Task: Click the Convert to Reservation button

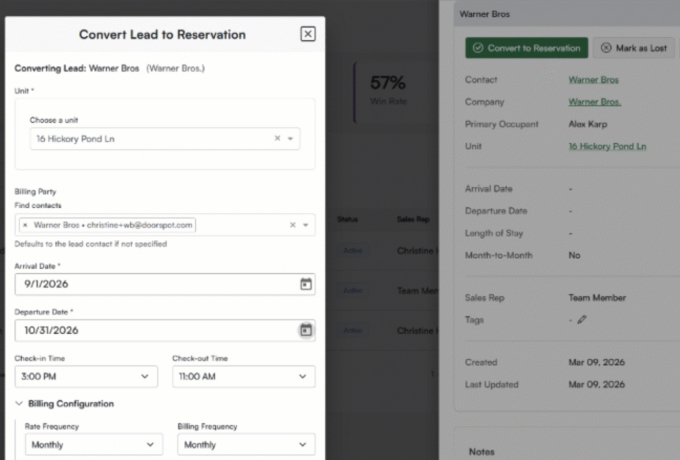Action: point(526,48)
